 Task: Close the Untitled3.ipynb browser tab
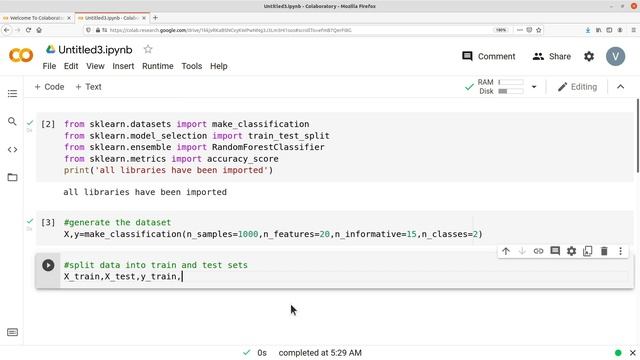(144, 18)
